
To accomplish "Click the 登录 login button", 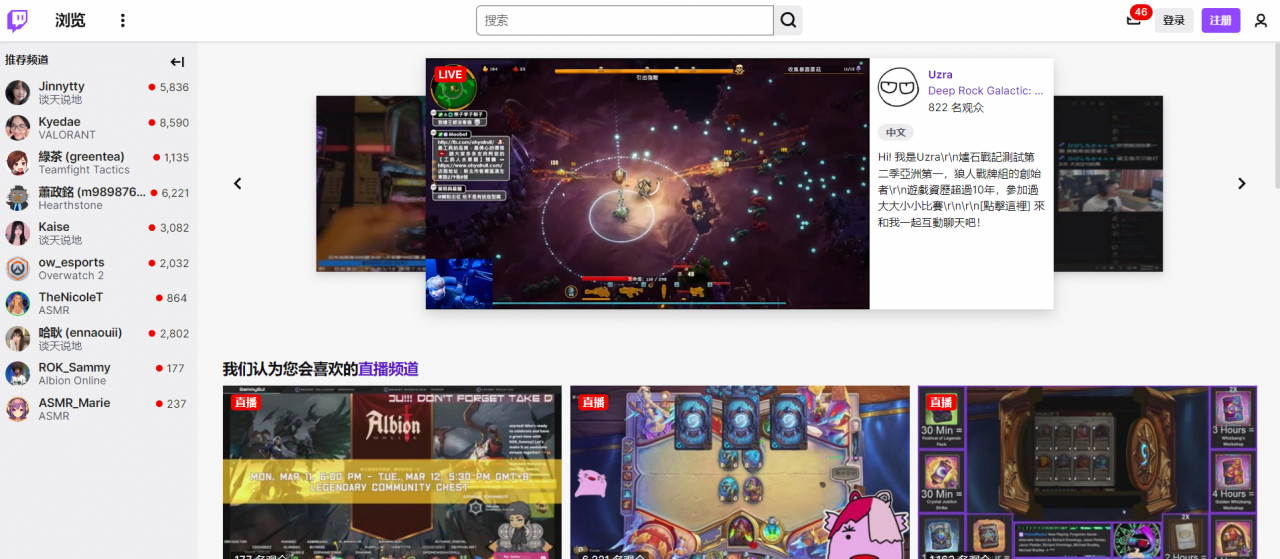I will 1174,20.
